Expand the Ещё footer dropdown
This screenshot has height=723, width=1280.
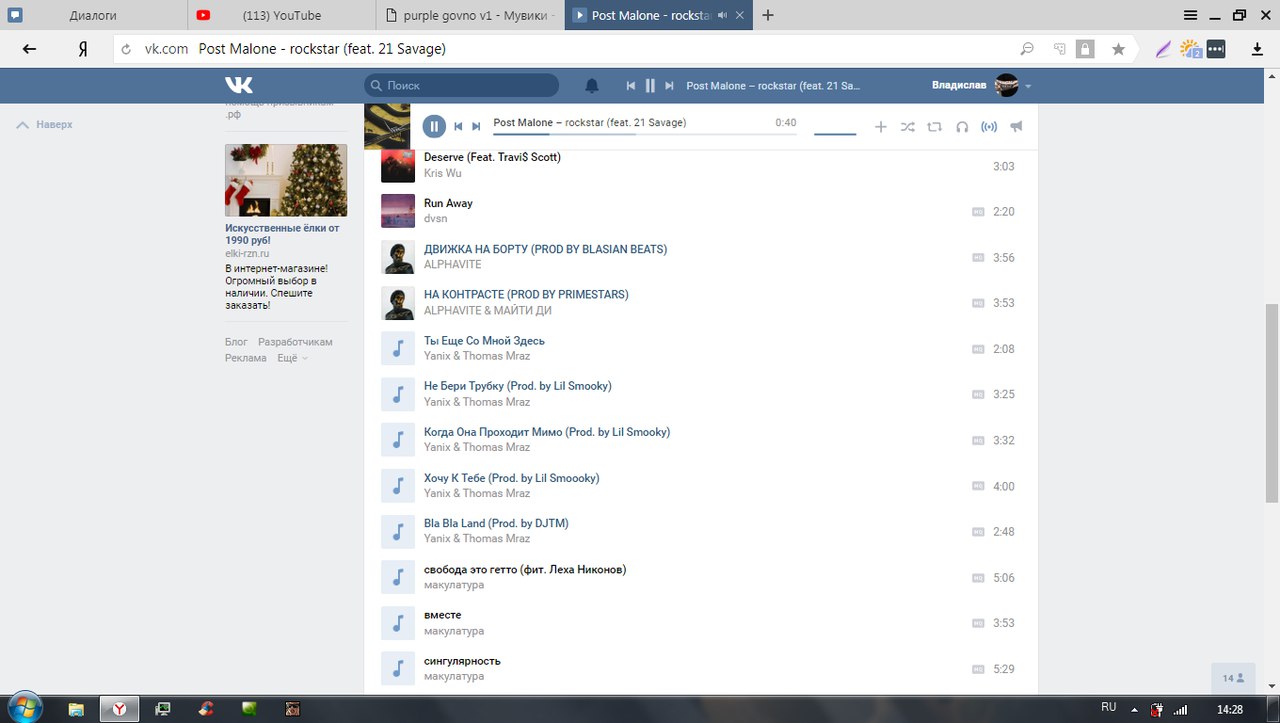292,358
